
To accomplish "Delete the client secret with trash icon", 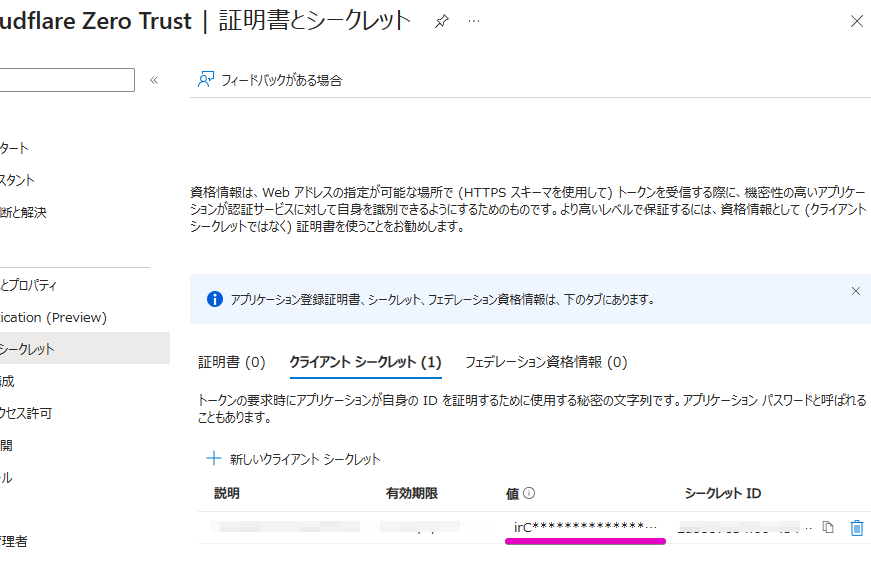I will [x=857, y=528].
